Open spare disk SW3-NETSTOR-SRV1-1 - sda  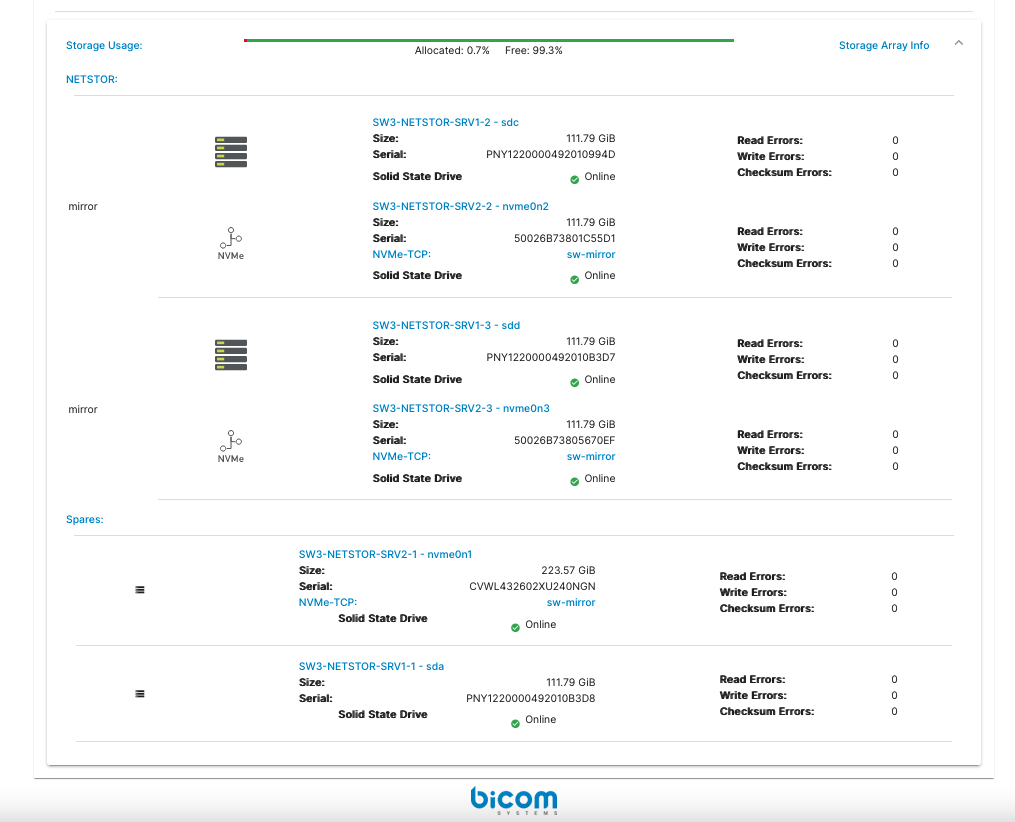(x=371, y=666)
